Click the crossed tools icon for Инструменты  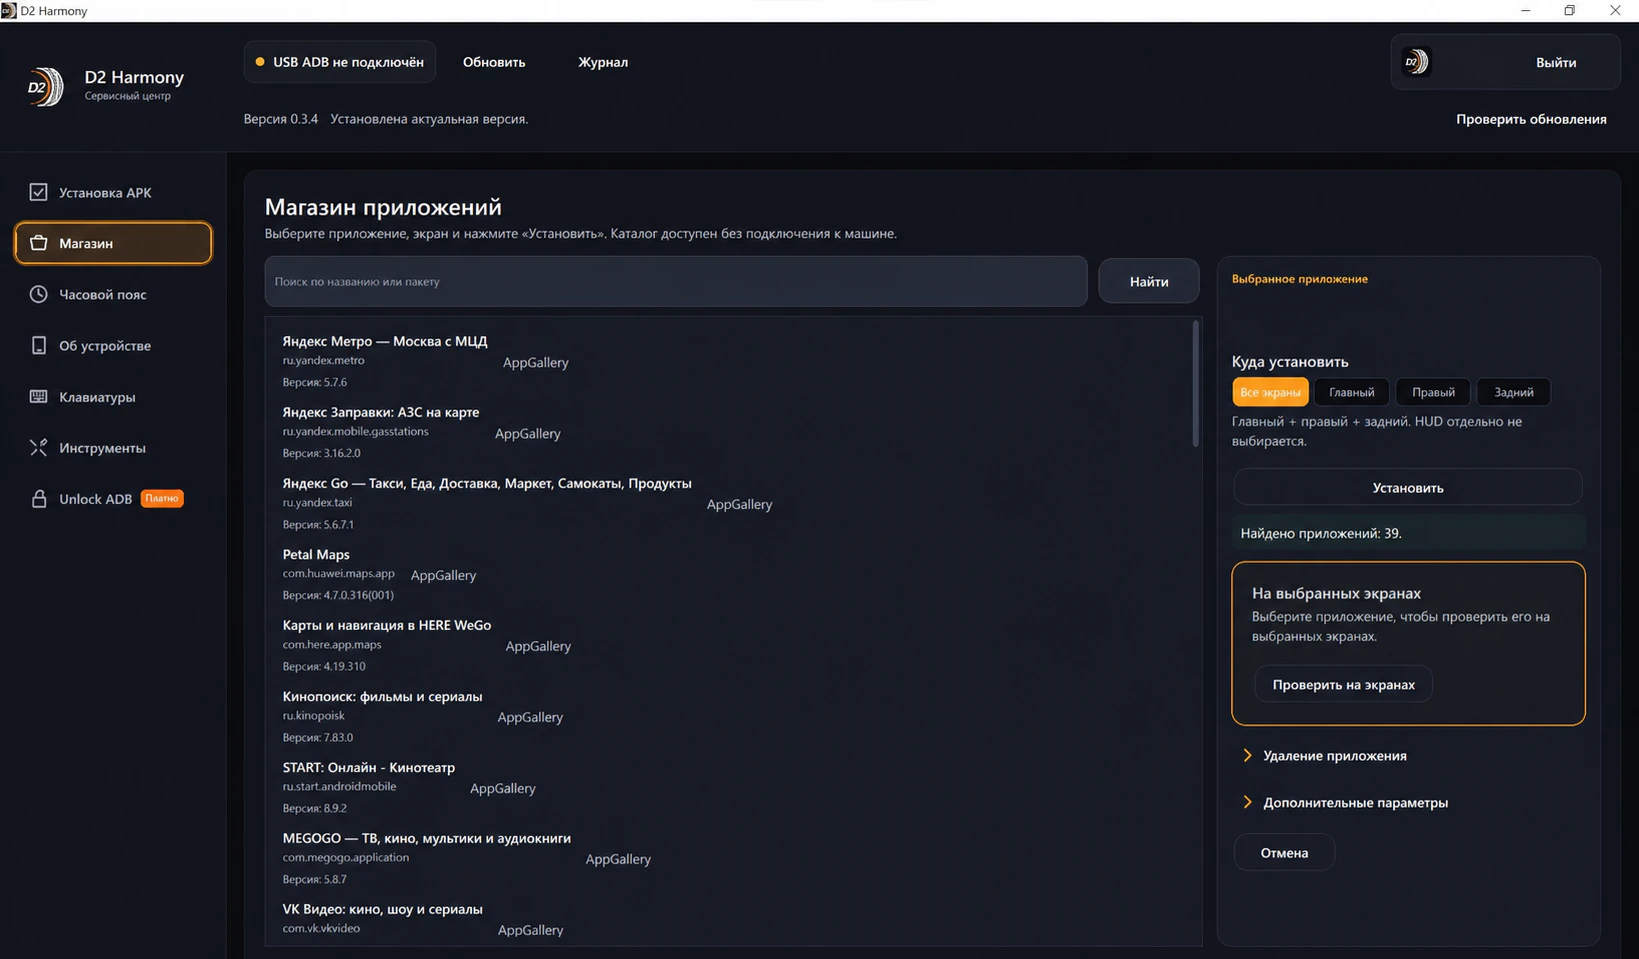[38, 448]
